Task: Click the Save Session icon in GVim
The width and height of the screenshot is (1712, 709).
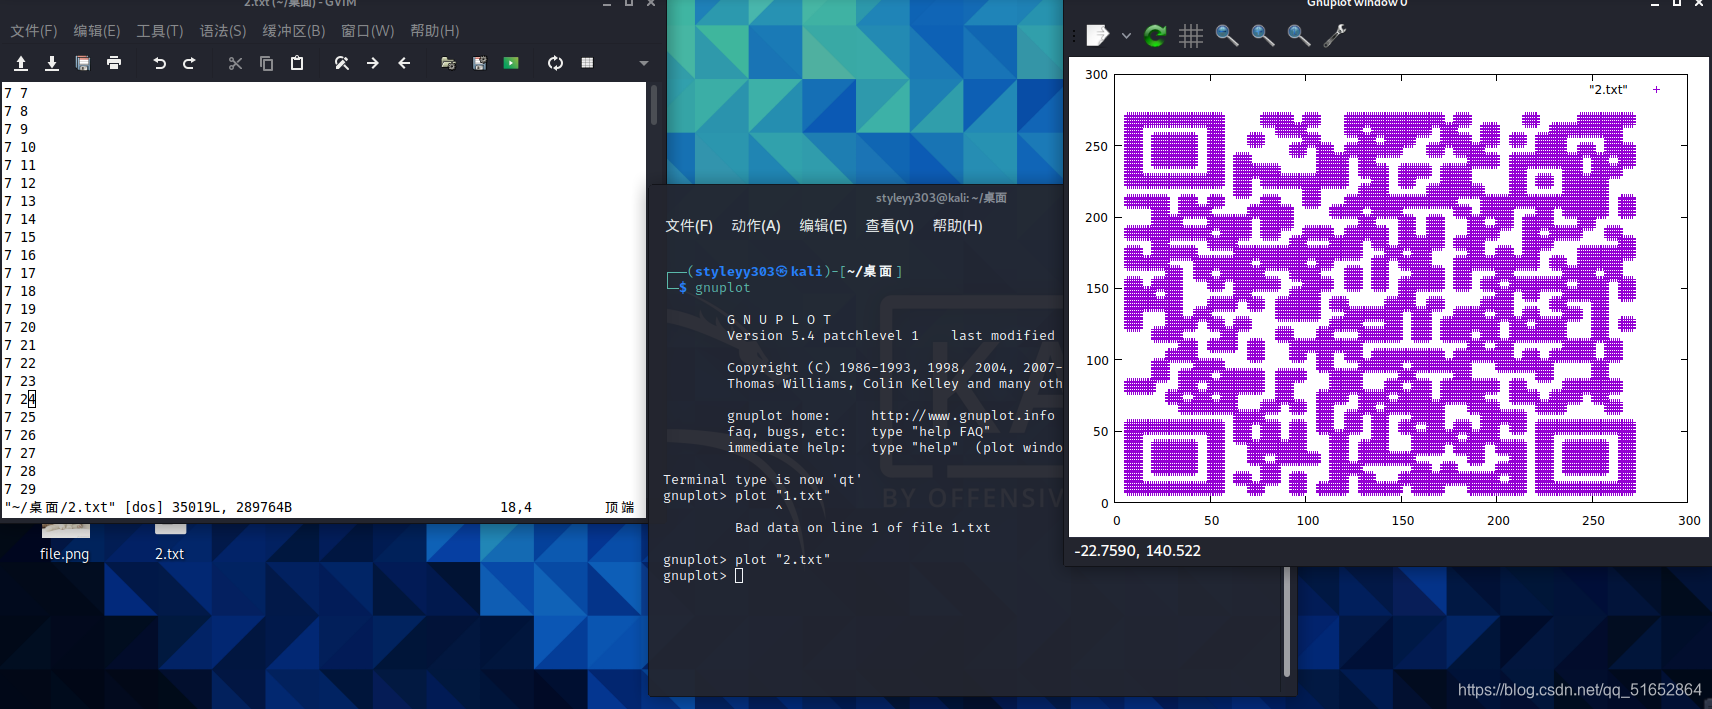Action: point(480,63)
